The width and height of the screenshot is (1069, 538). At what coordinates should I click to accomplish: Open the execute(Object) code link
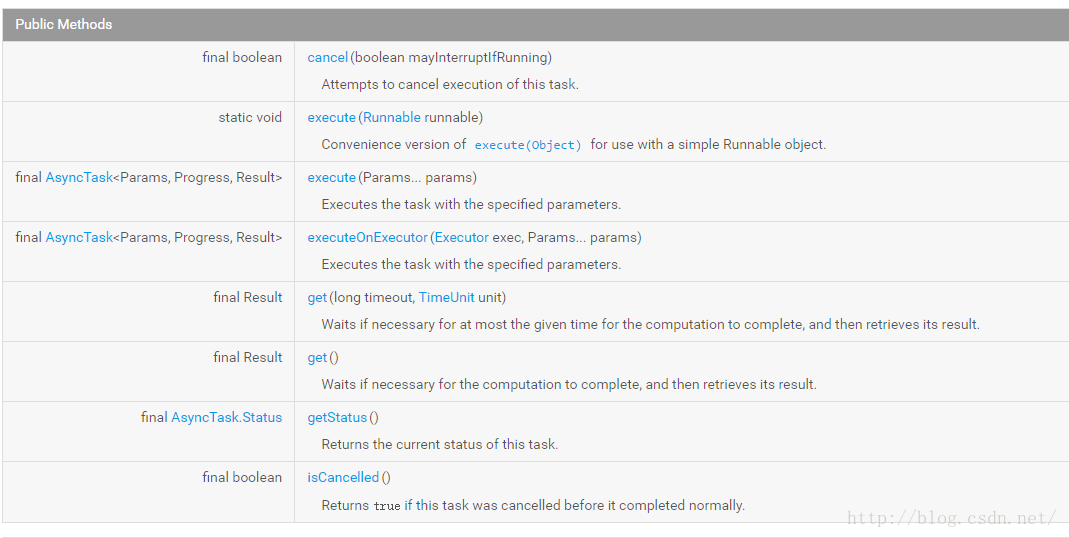(x=527, y=145)
